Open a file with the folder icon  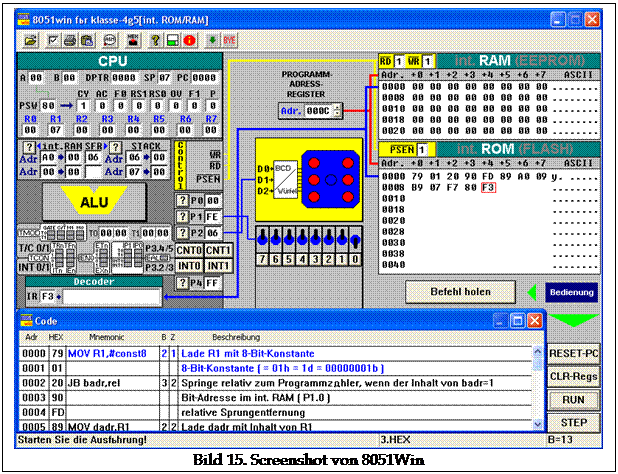tap(31, 40)
